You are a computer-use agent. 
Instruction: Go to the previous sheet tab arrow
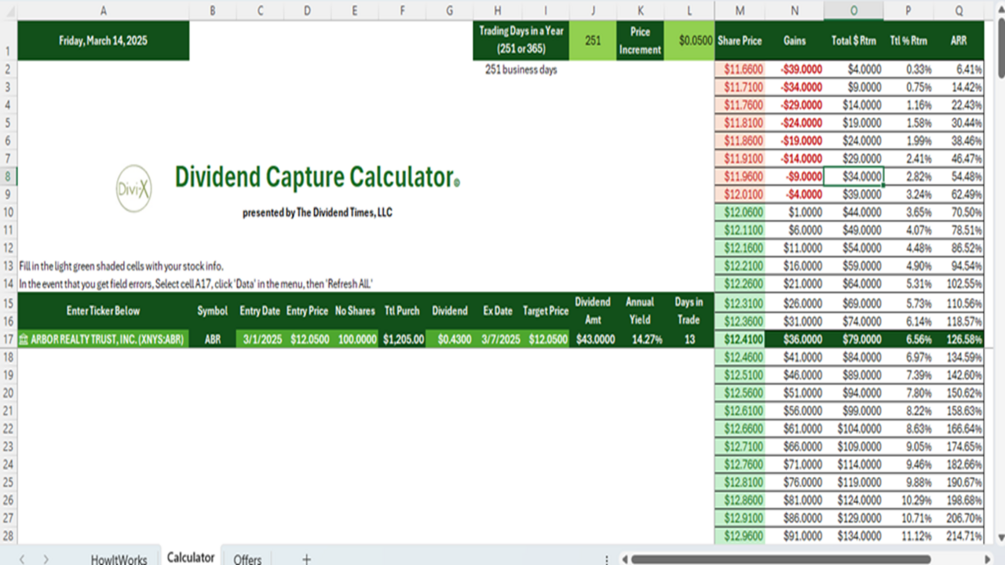point(22,559)
